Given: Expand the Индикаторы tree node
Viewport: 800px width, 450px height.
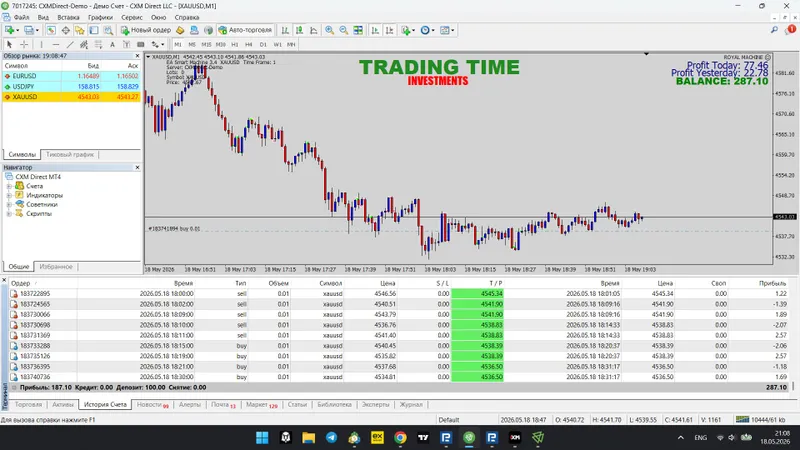Looking at the screenshot, I should pos(9,195).
